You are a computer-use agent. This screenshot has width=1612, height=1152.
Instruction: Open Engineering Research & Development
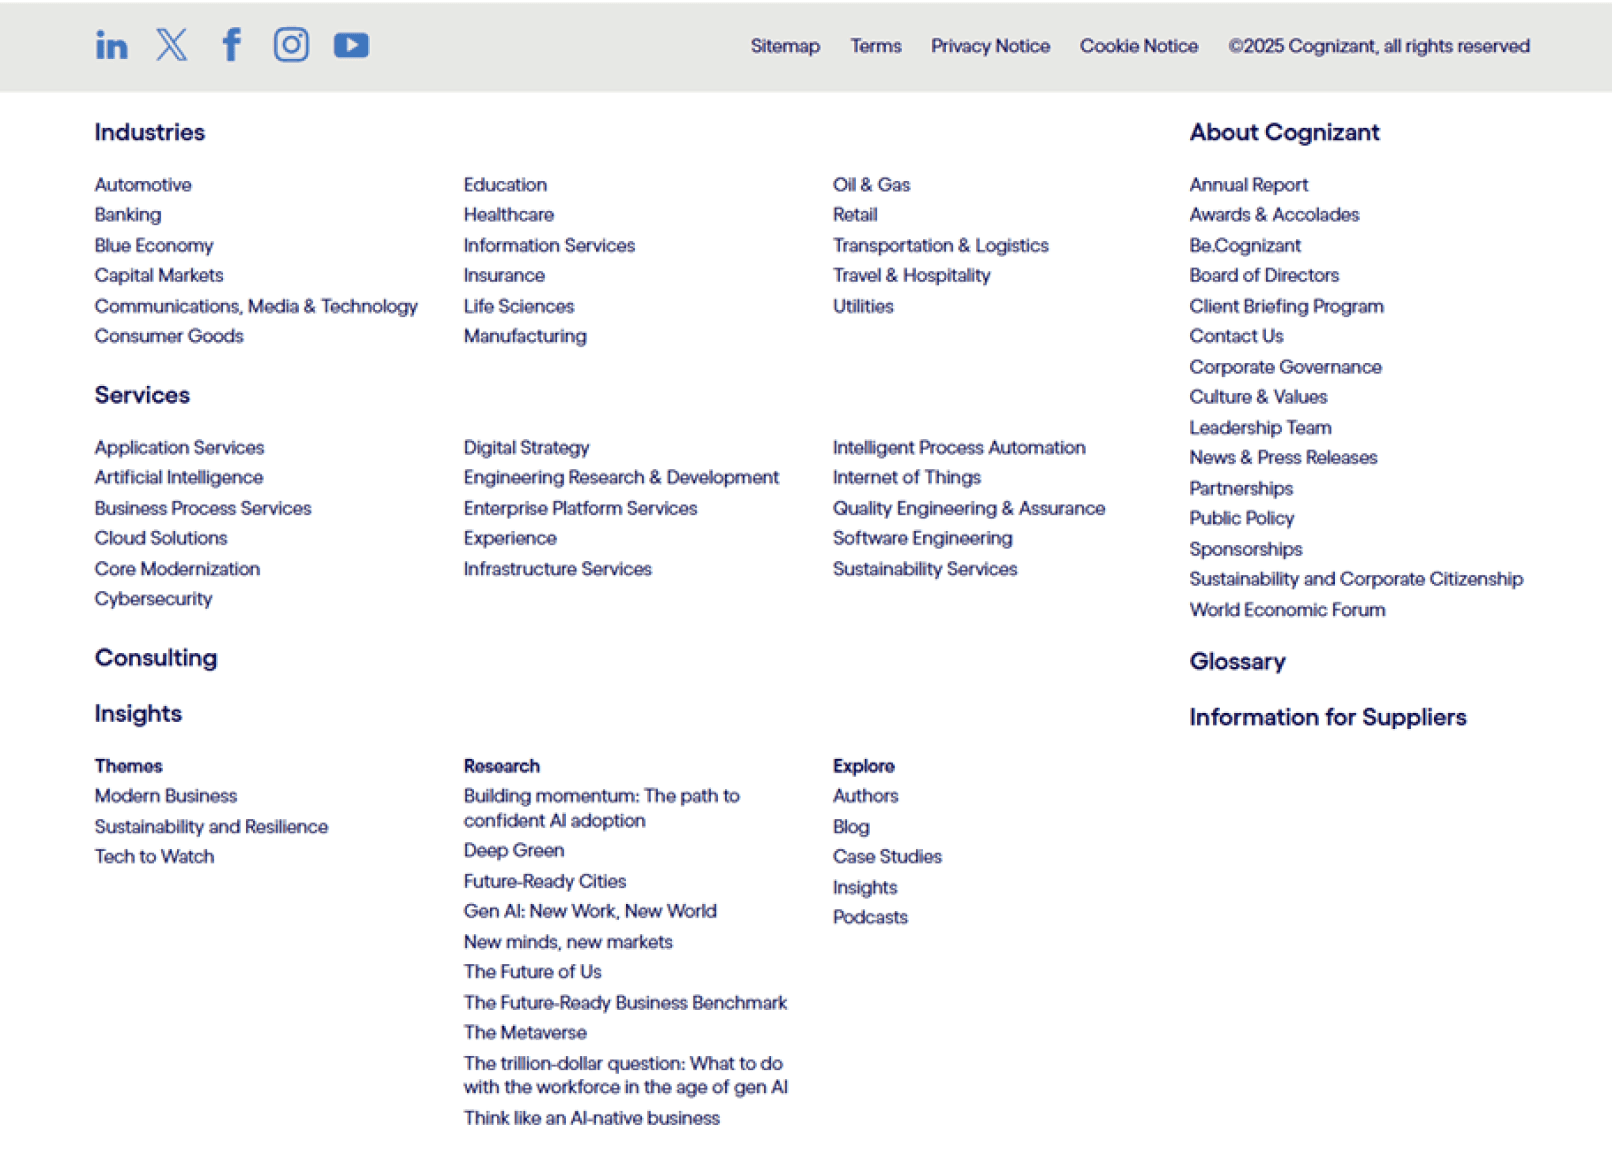(621, 478)
